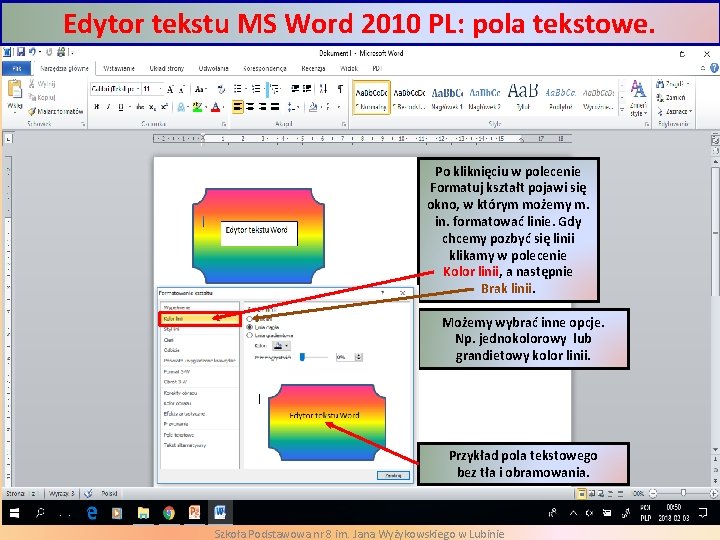Click the Zamień replace button

(670, 97)
